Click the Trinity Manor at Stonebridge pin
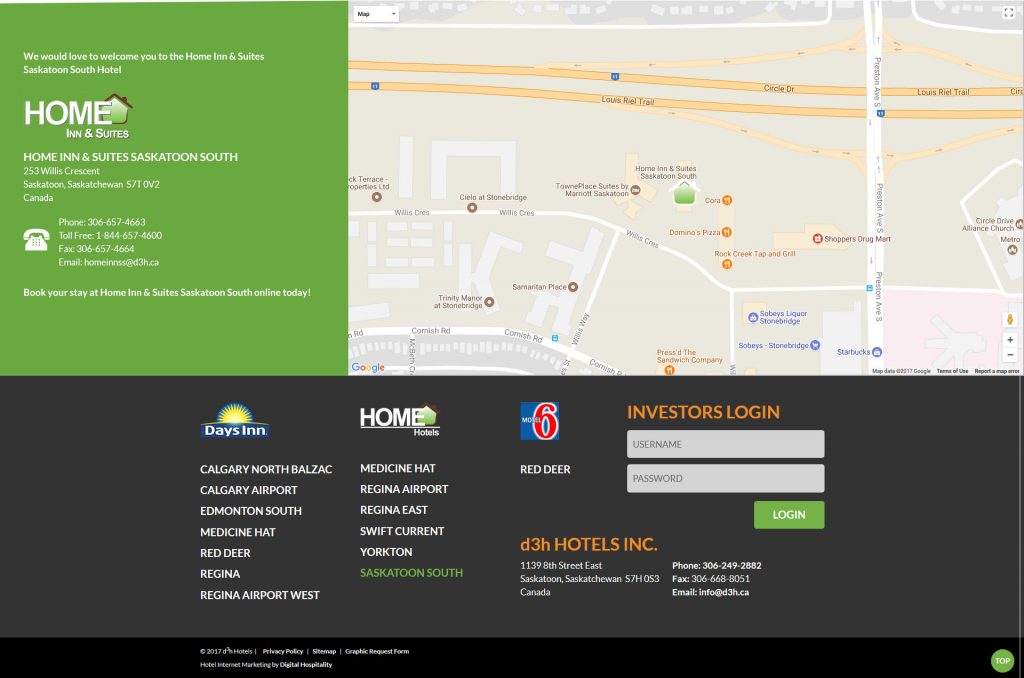 (489, 302)
